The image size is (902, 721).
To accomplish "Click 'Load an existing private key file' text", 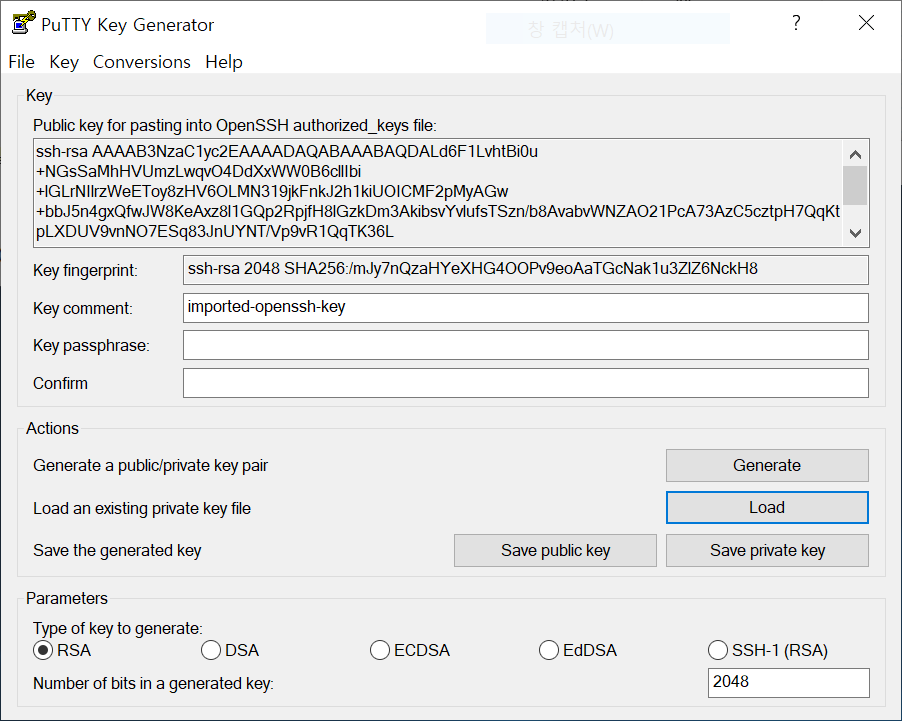I will point(142,509).
